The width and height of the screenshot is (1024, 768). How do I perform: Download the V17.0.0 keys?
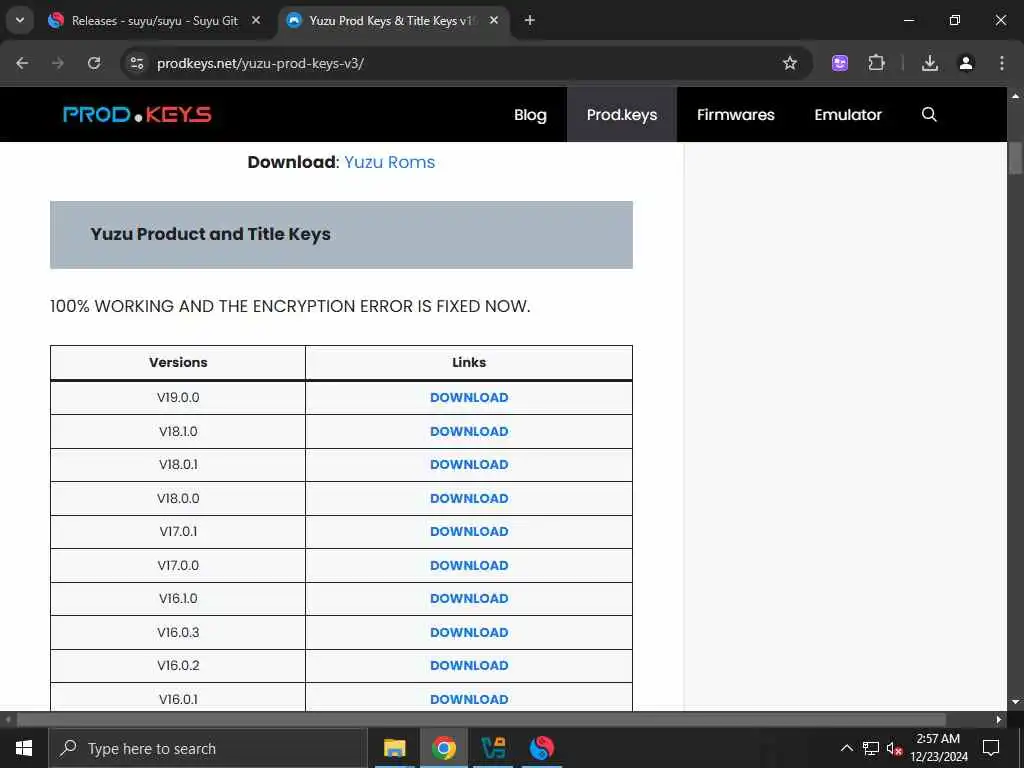(469, 566)
